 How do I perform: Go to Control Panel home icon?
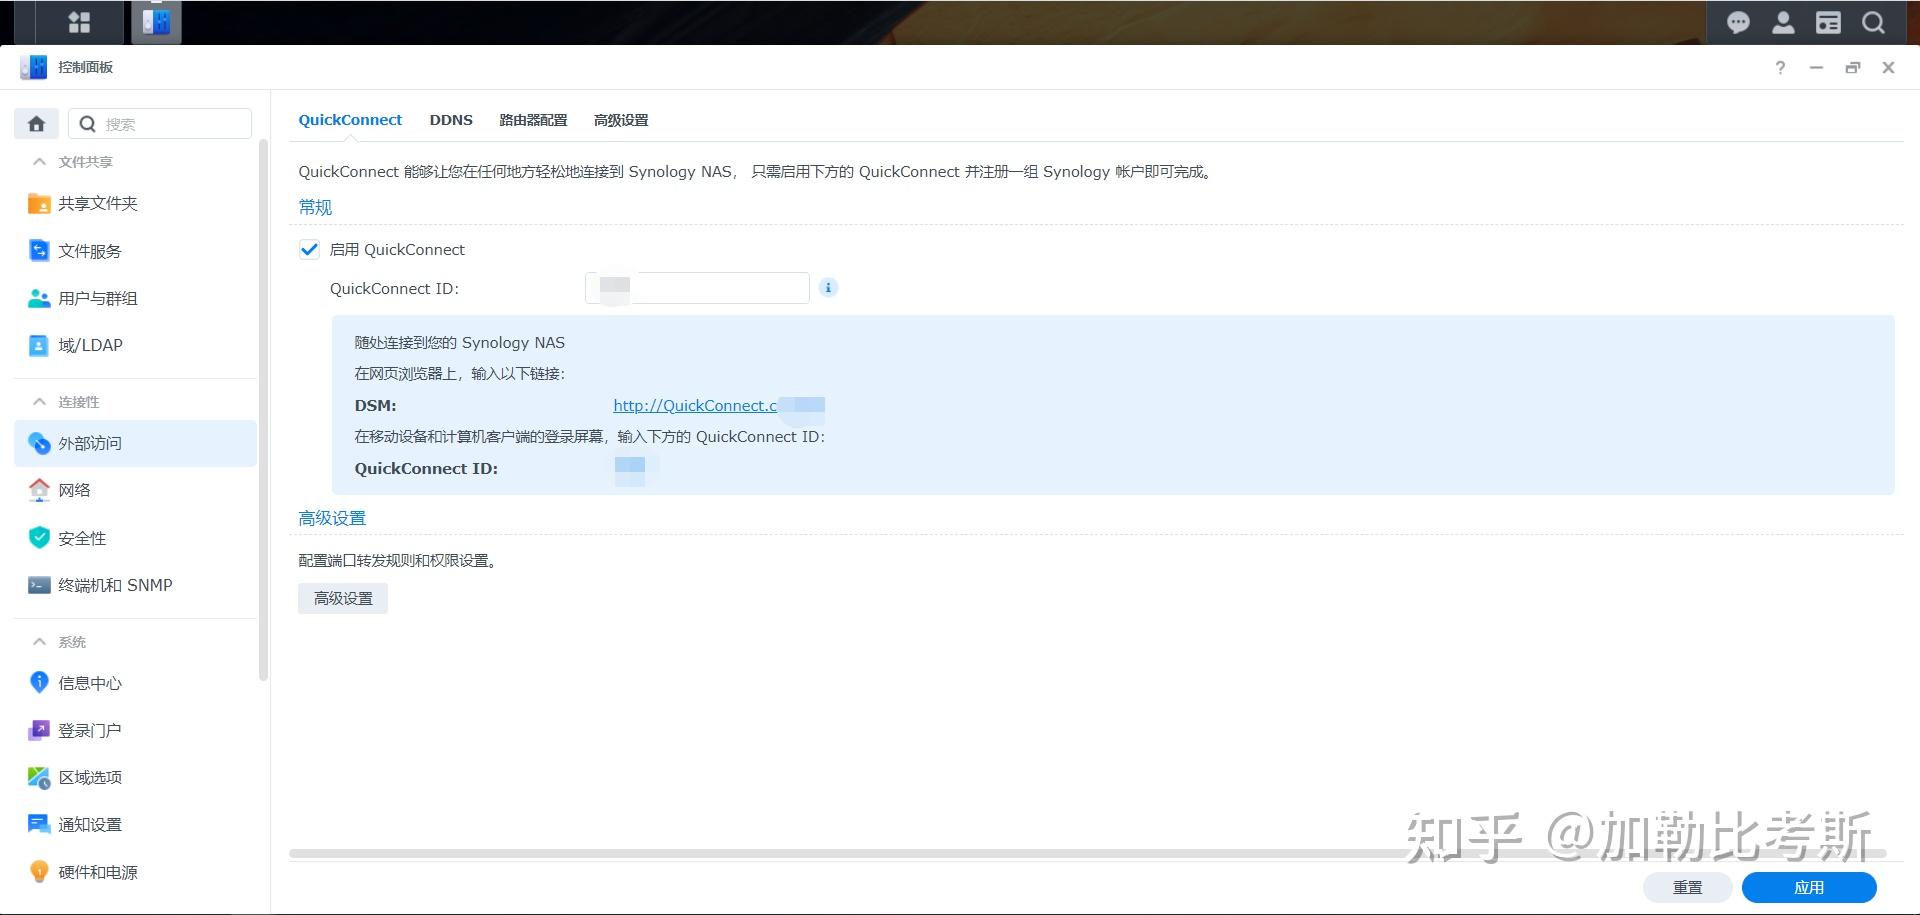[x=36, y=124]
